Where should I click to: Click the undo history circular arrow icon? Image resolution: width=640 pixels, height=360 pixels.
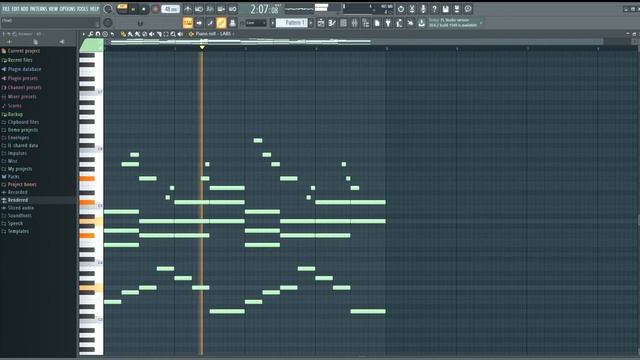click(401, 9)
